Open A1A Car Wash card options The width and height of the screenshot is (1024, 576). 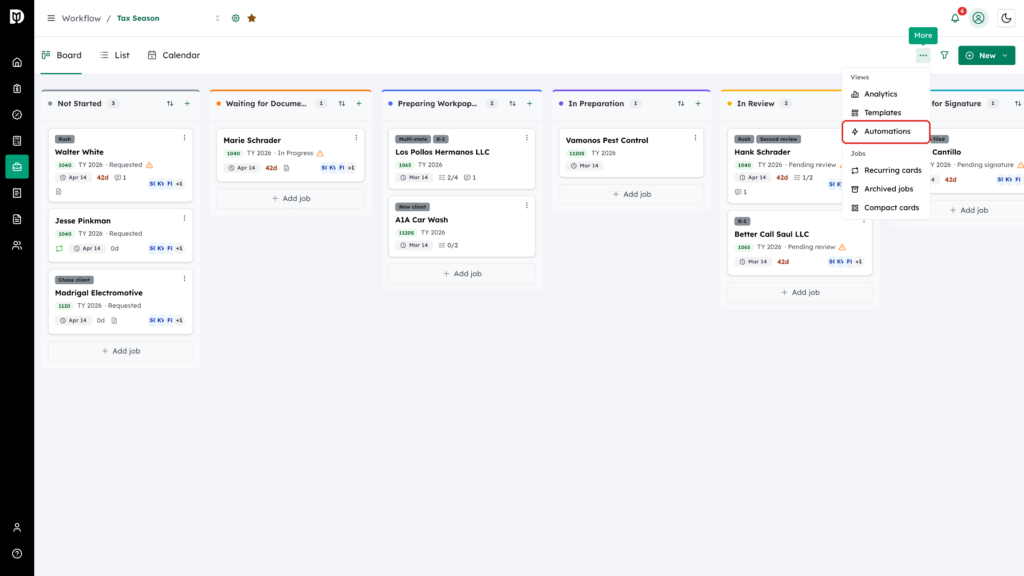pos(527,206)
